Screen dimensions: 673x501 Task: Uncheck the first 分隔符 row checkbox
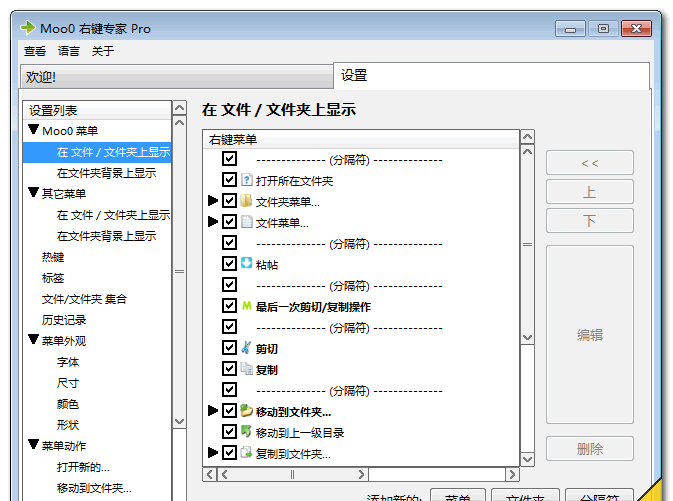[229, 158]
